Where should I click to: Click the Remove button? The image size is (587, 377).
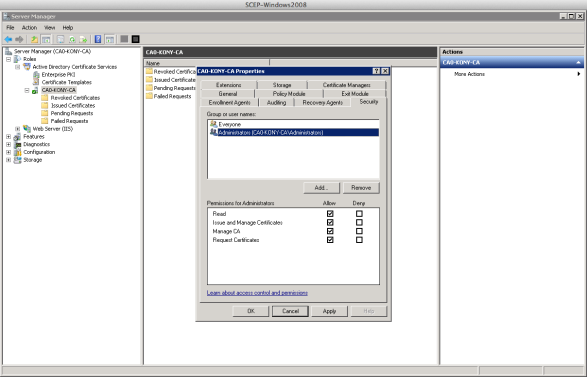[361, 188]
